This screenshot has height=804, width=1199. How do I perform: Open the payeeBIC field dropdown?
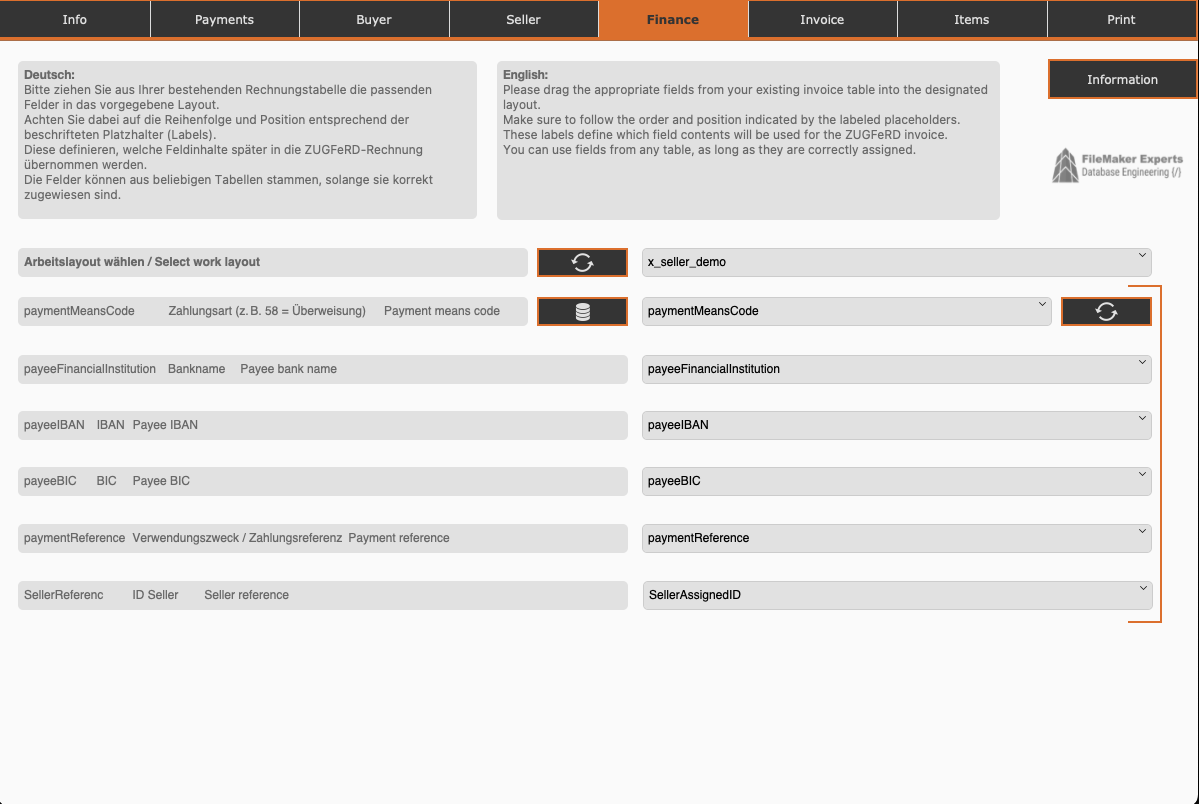[896, 481]
